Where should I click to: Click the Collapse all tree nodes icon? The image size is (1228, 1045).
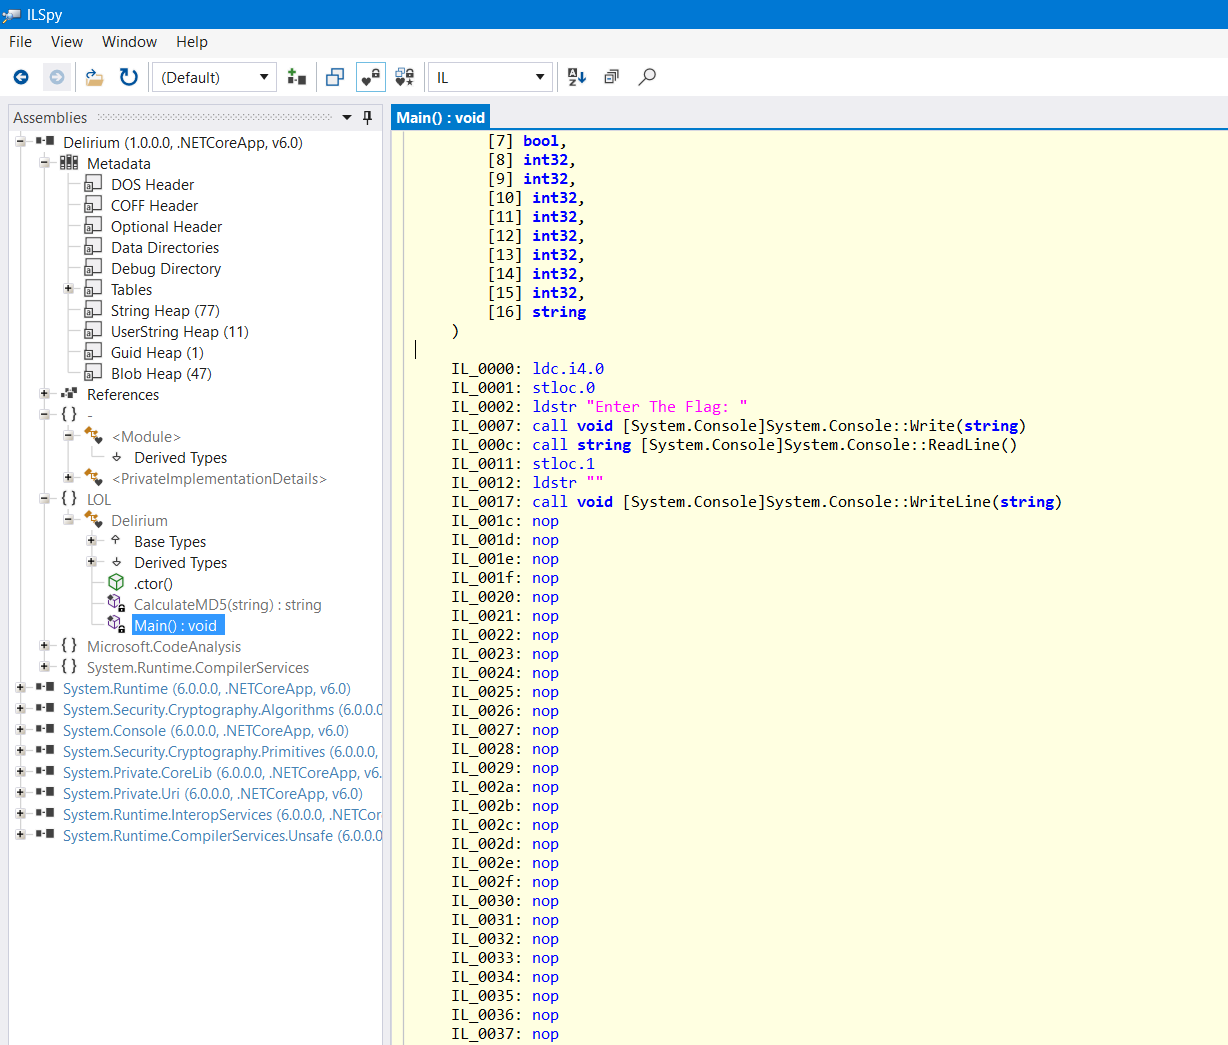[611, 77]
